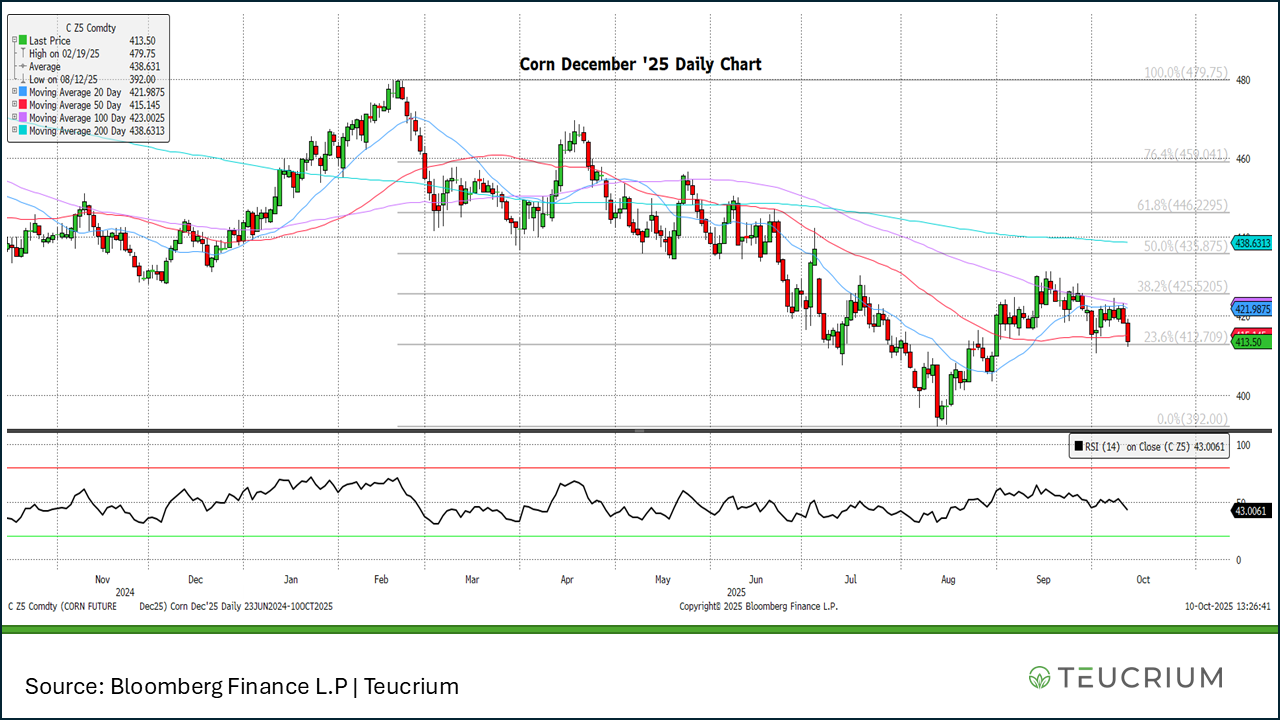The image size is (1280, 720).
Task: Click the panel divider above the RSI pane
Action: (640, 431)
